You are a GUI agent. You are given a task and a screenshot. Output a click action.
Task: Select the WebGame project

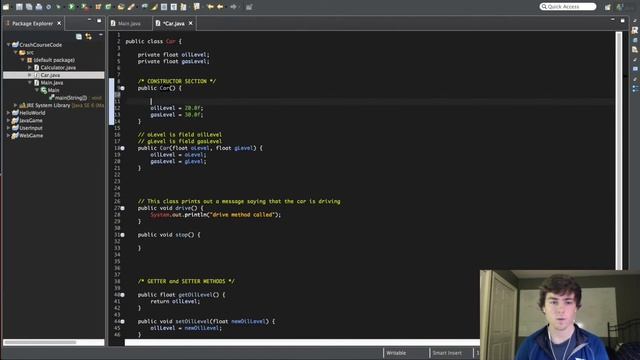click(x=31, y=135)
